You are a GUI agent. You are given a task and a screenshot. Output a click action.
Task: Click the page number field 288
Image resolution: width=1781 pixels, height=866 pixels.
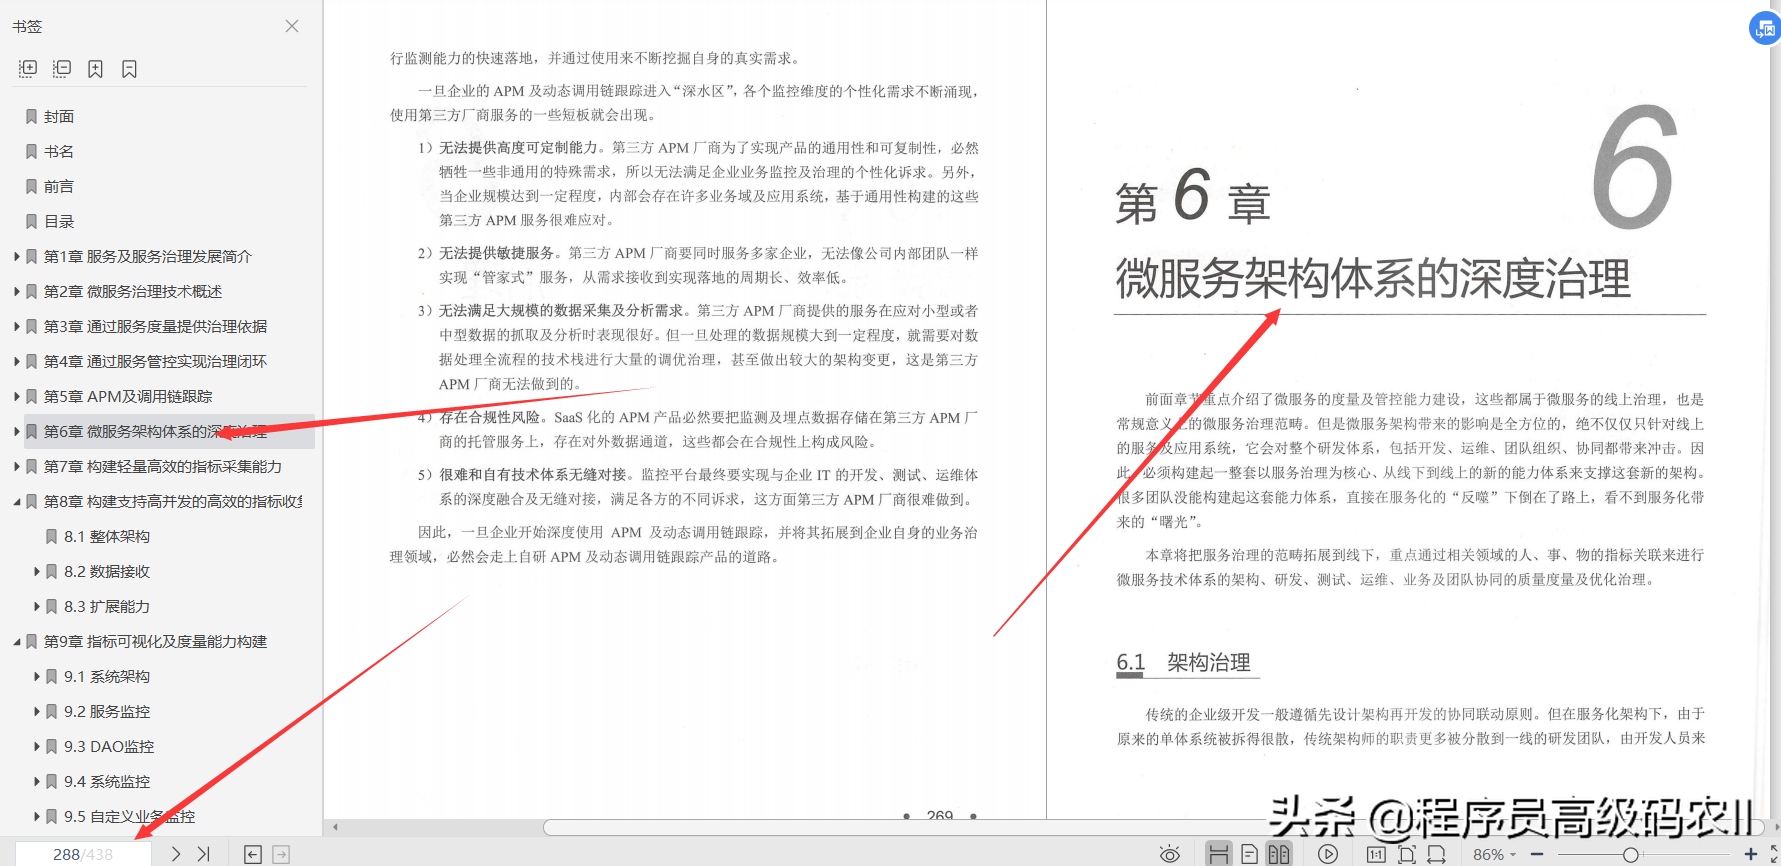click(x=84, y=854)
